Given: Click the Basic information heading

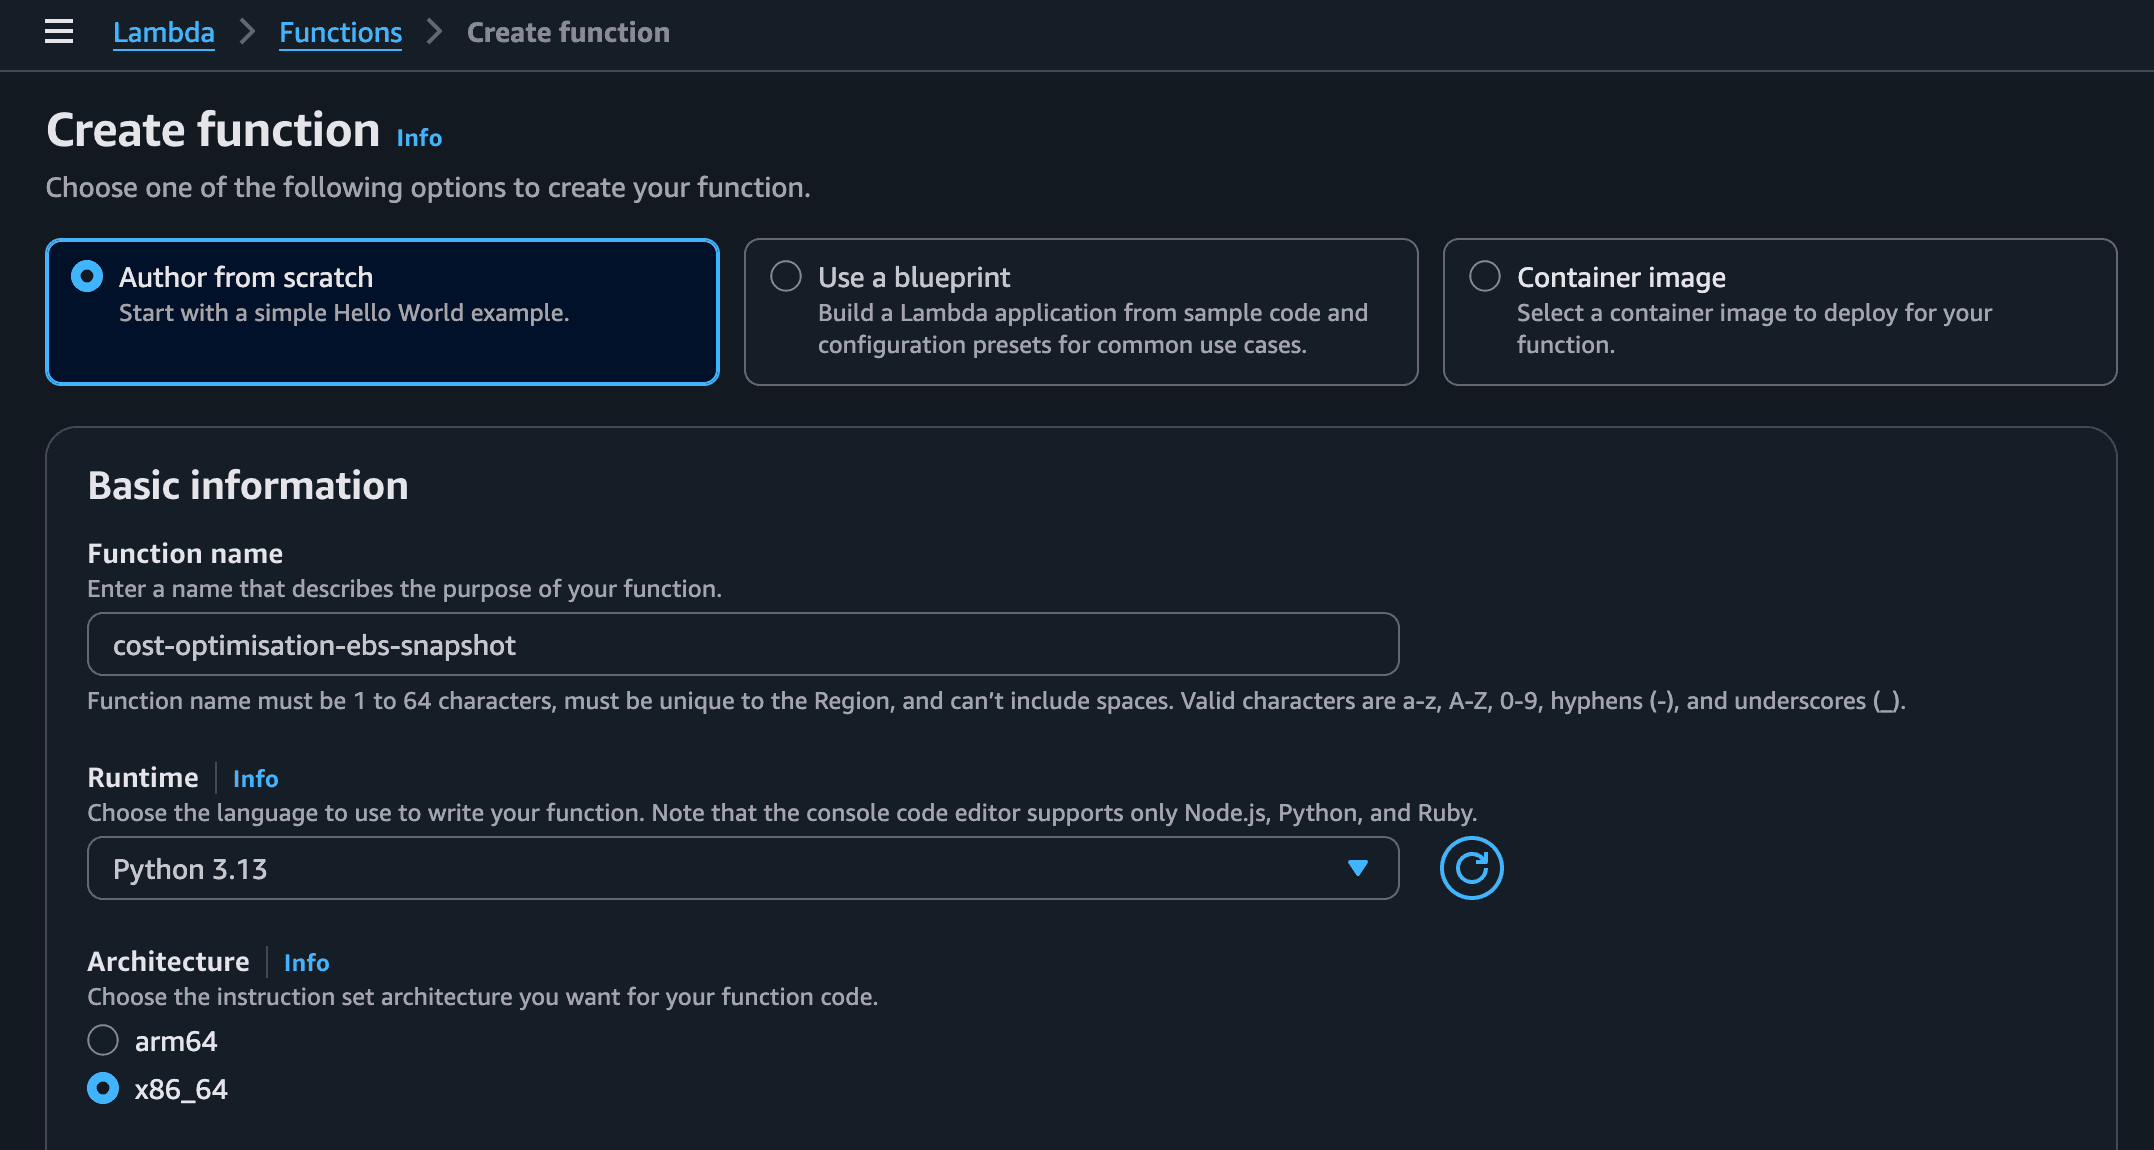Looking at the screenshot, I should pos(248,486).
